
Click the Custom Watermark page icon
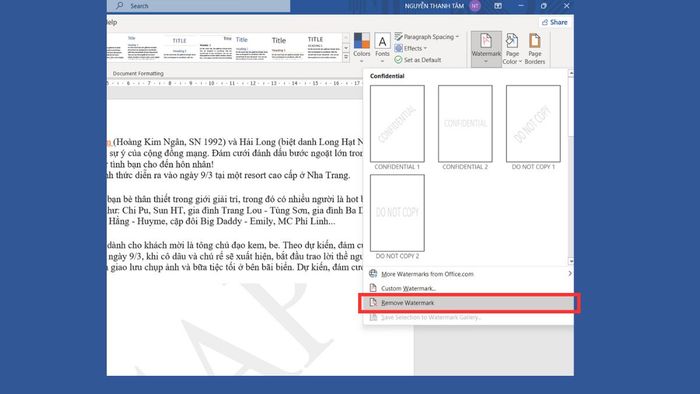373,288
